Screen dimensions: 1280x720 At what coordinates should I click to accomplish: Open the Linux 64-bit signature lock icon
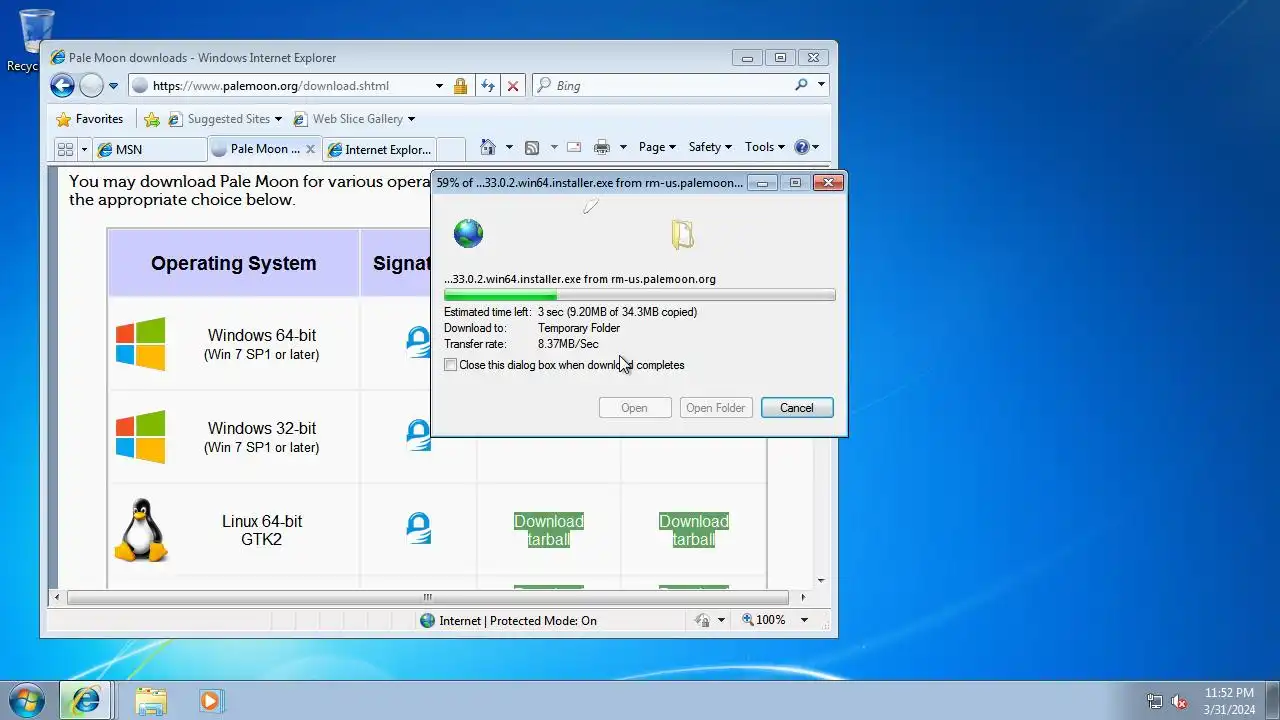pyautogui.click(x=418, y=528)
